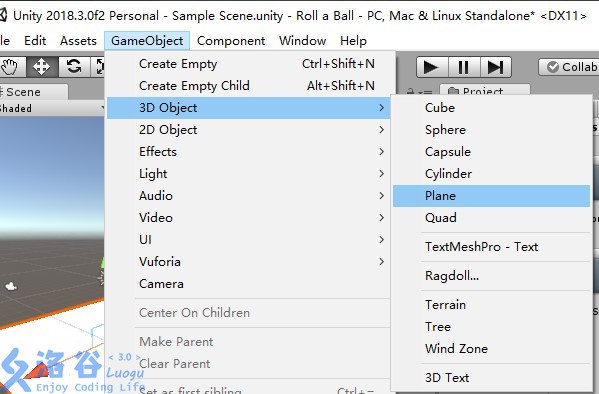Open the Assets menu
Viewport: 599px width, 394px height.
pos(78,41)
